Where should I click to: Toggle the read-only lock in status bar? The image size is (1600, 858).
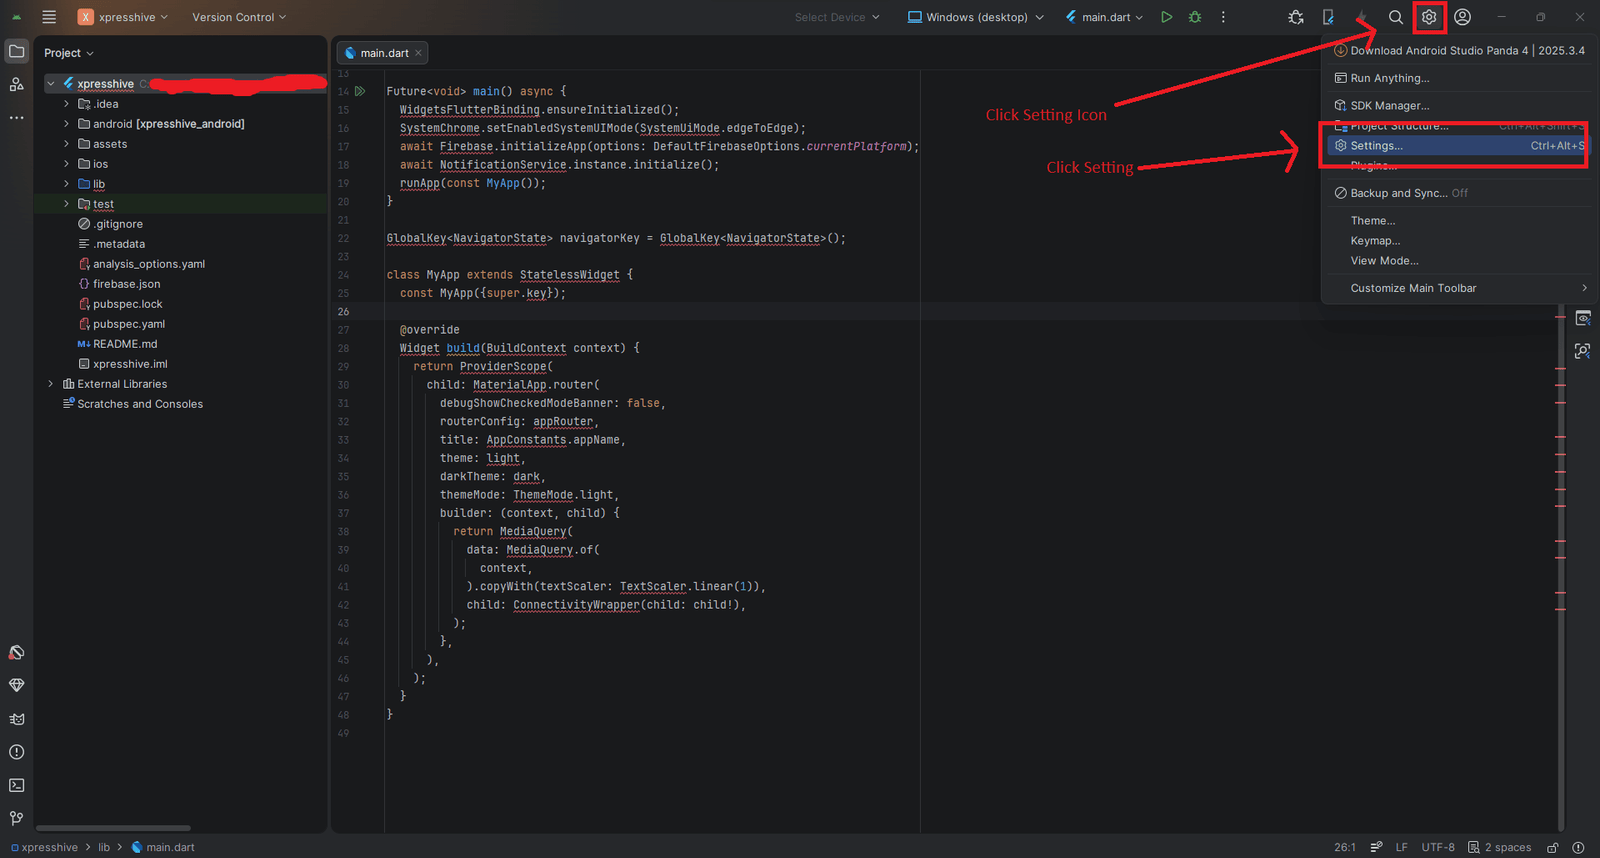point(1553,847)
